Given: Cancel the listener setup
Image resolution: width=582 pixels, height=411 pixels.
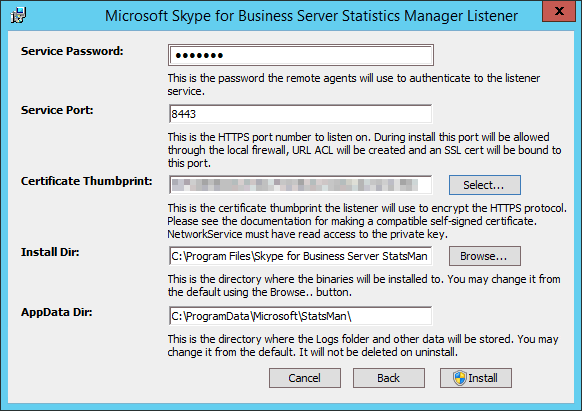Looking at the screenshot, I should click(x=305, y=378).
